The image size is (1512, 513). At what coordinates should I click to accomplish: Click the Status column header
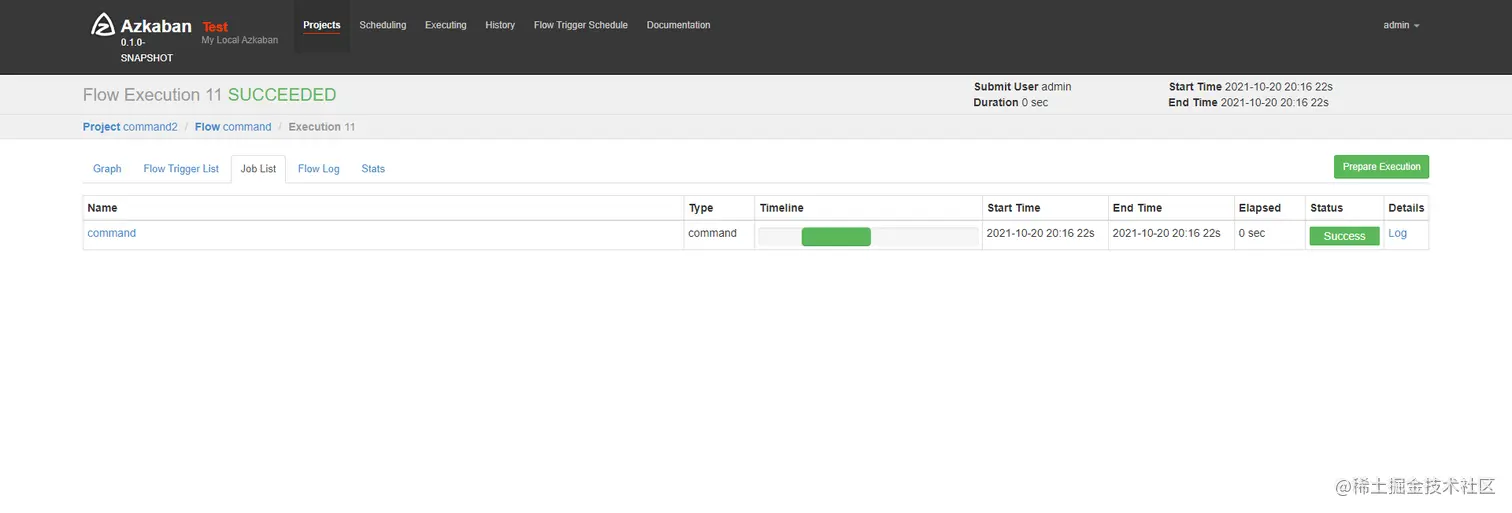coord(1344,208)
